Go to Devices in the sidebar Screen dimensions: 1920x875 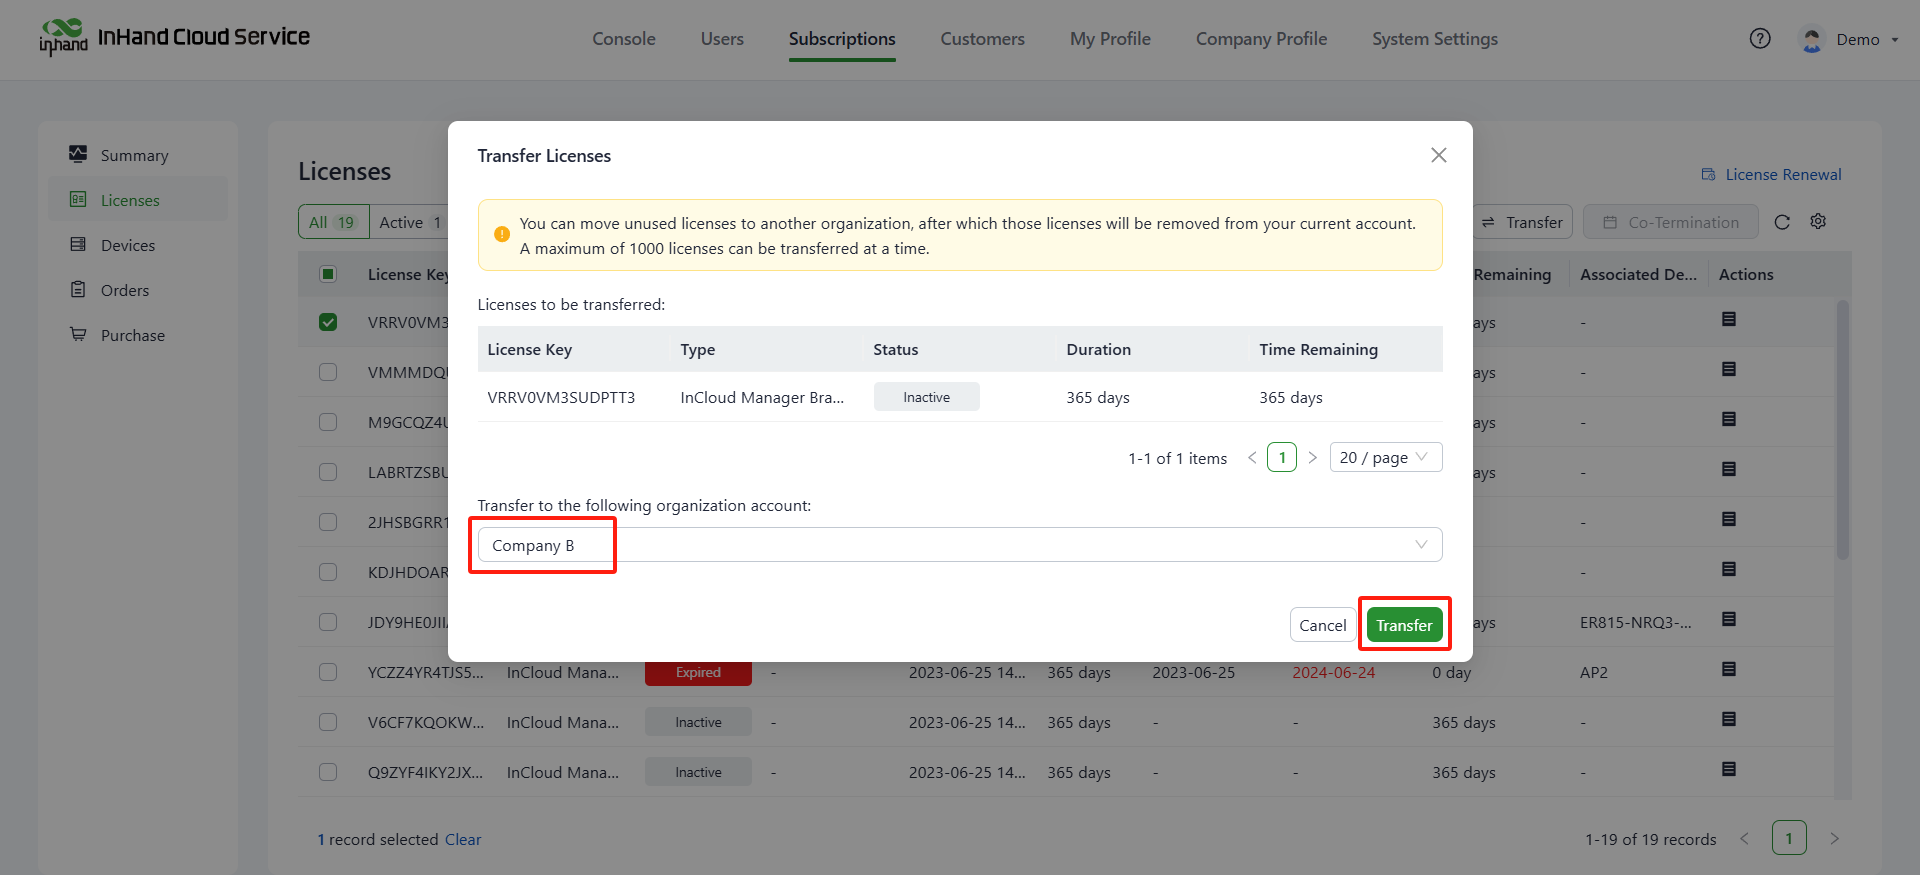pos(127,245)
